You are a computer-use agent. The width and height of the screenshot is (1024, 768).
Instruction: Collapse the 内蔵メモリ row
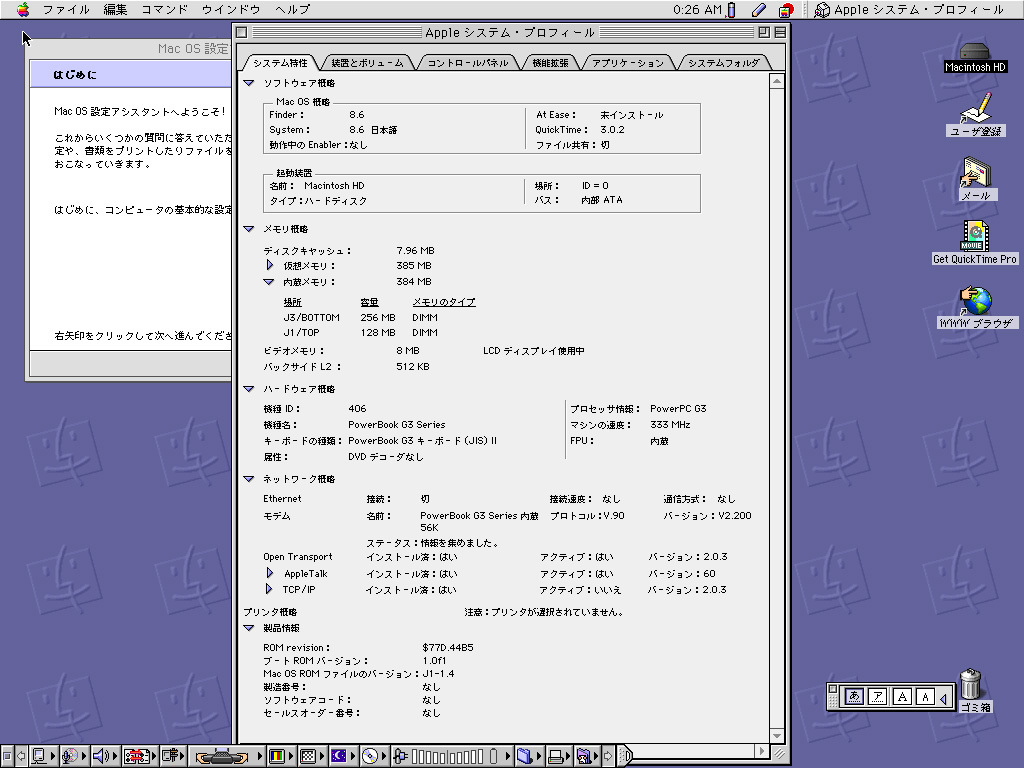point(268,282)
